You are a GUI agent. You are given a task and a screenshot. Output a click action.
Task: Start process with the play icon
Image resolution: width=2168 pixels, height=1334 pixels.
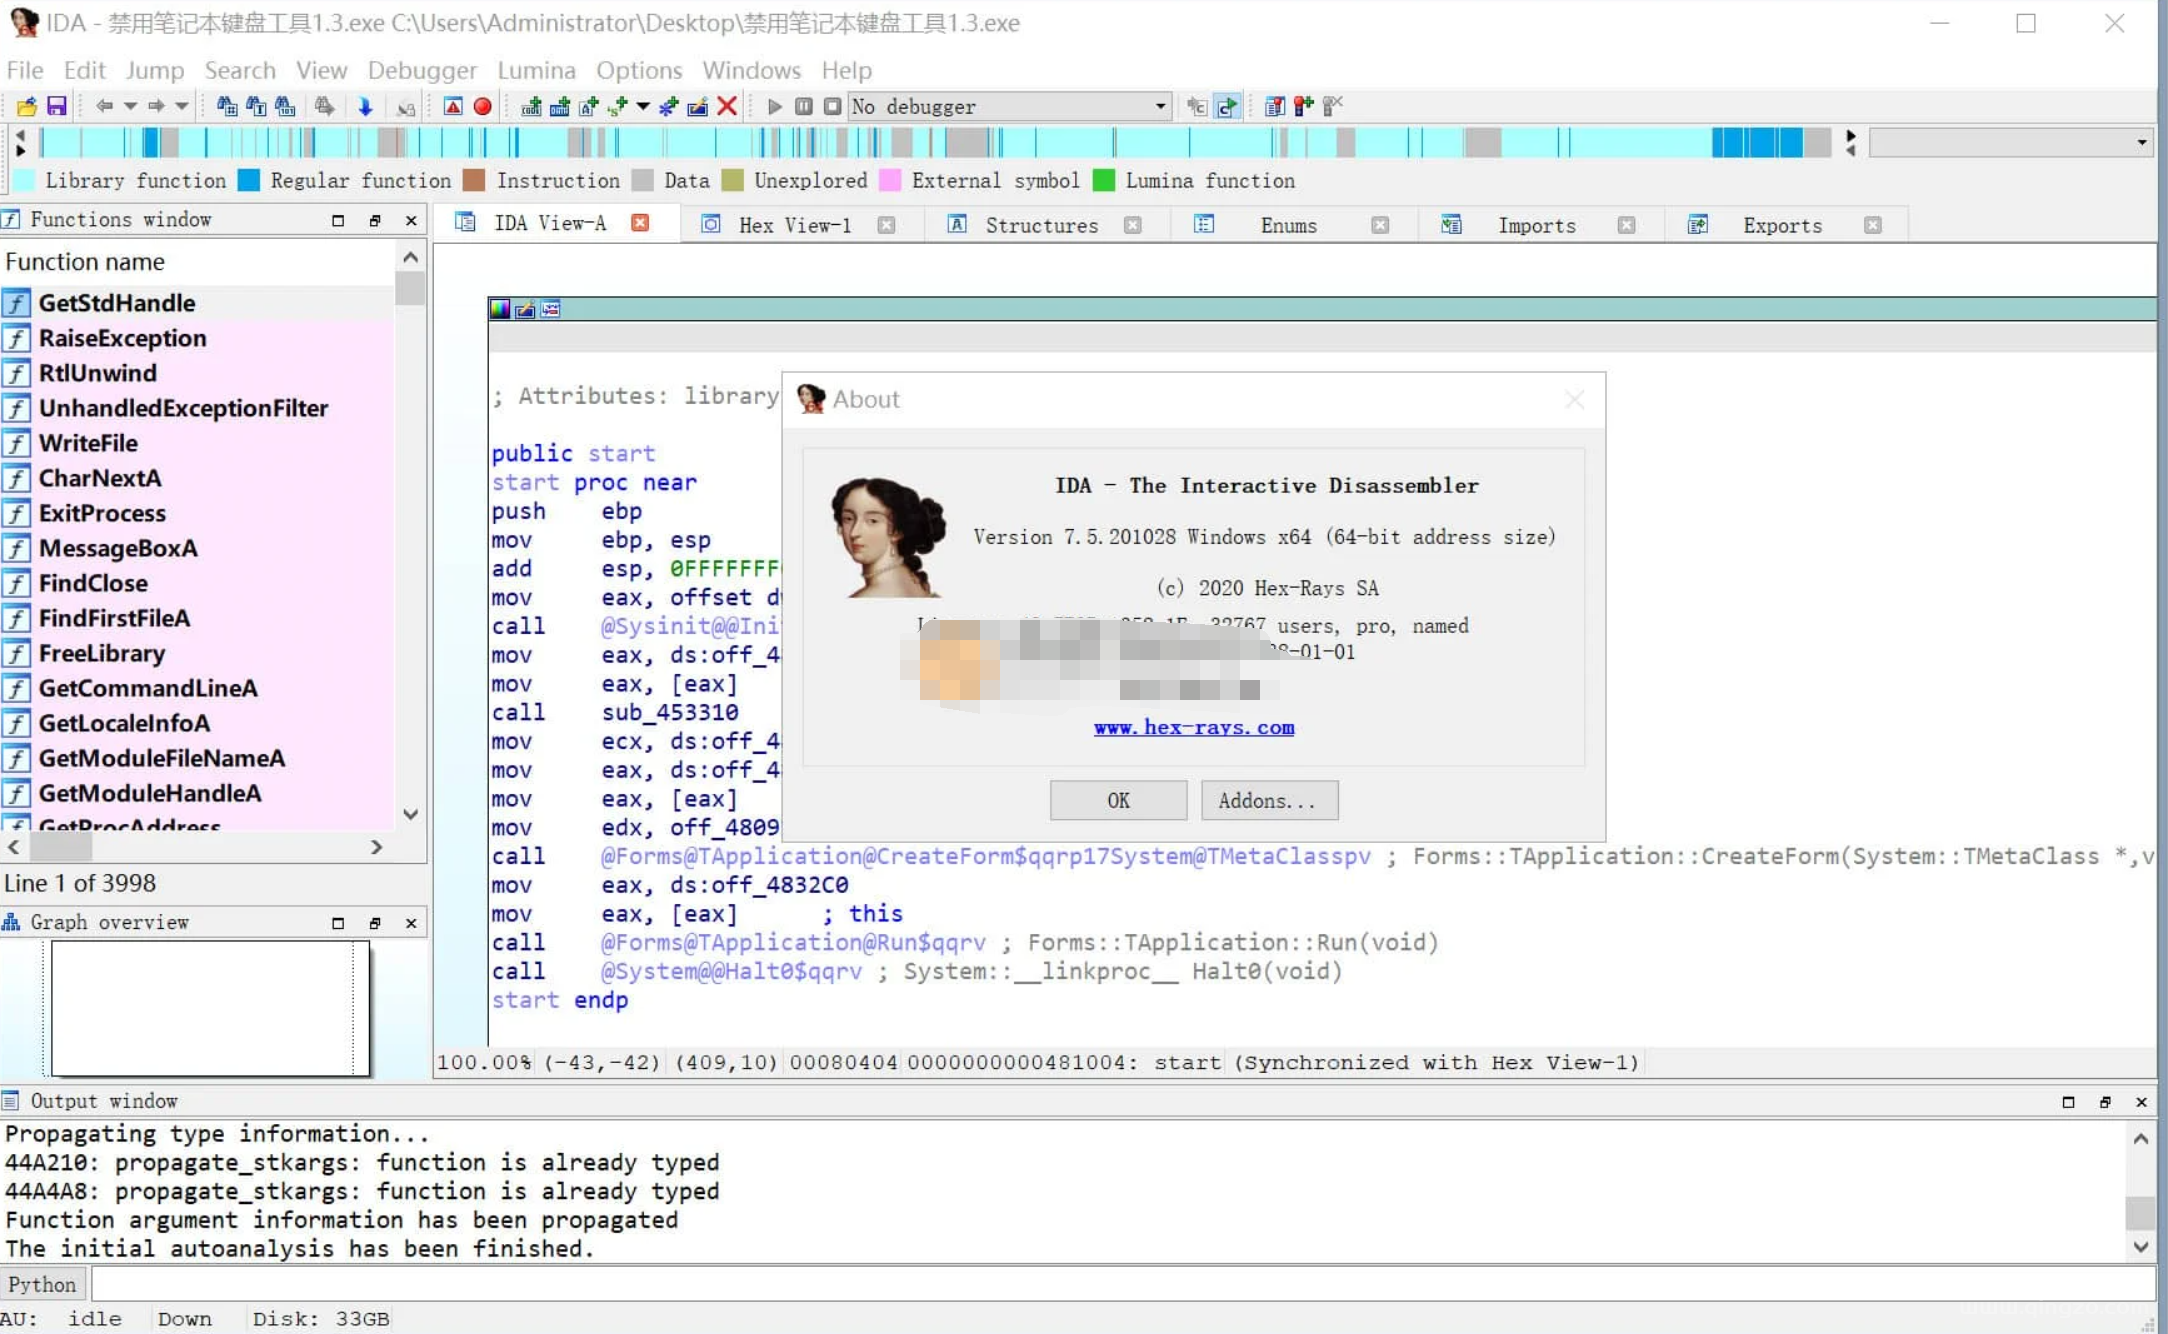coord(774,106)
